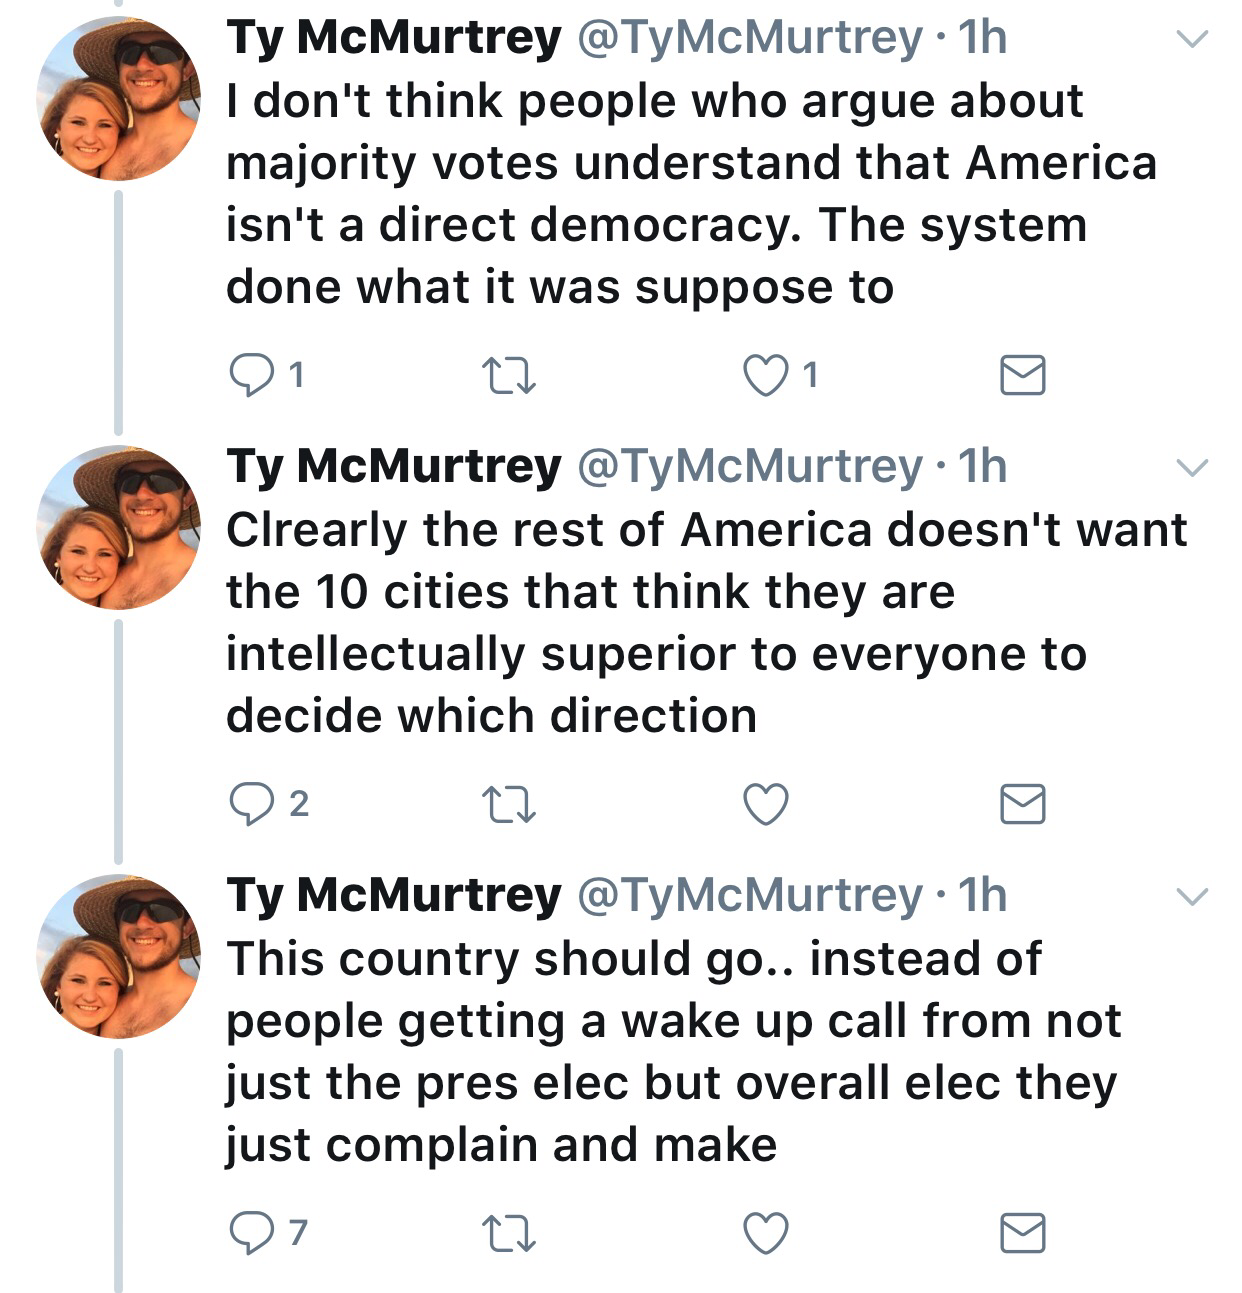Retweet the 'This country should go' tweet
This screenshot has height=1293, width=1242.
(x=509, y=1233)
